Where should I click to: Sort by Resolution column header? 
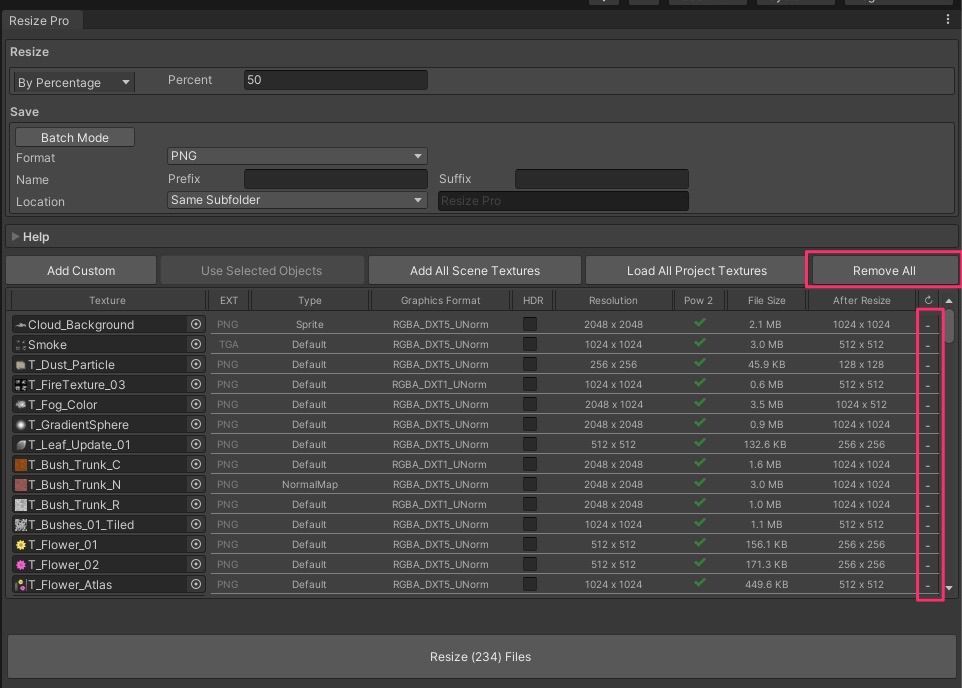613,300
